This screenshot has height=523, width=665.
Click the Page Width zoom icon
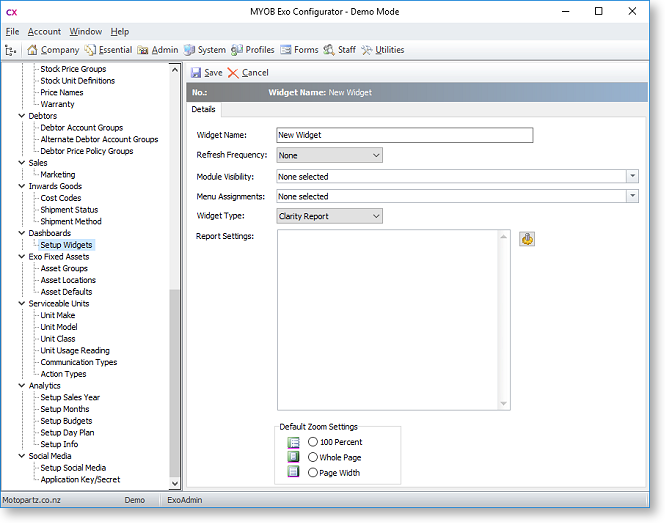pyautogui.click(x=293, y=472)
